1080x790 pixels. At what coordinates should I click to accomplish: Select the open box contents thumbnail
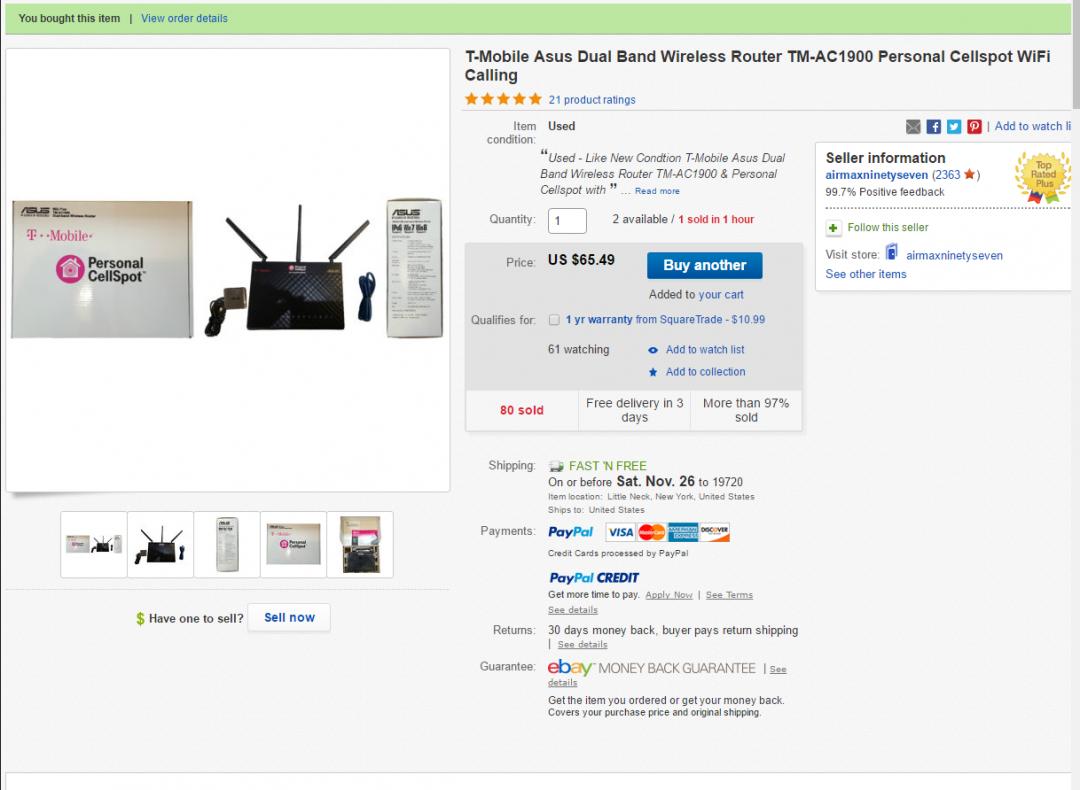[360, 545]
